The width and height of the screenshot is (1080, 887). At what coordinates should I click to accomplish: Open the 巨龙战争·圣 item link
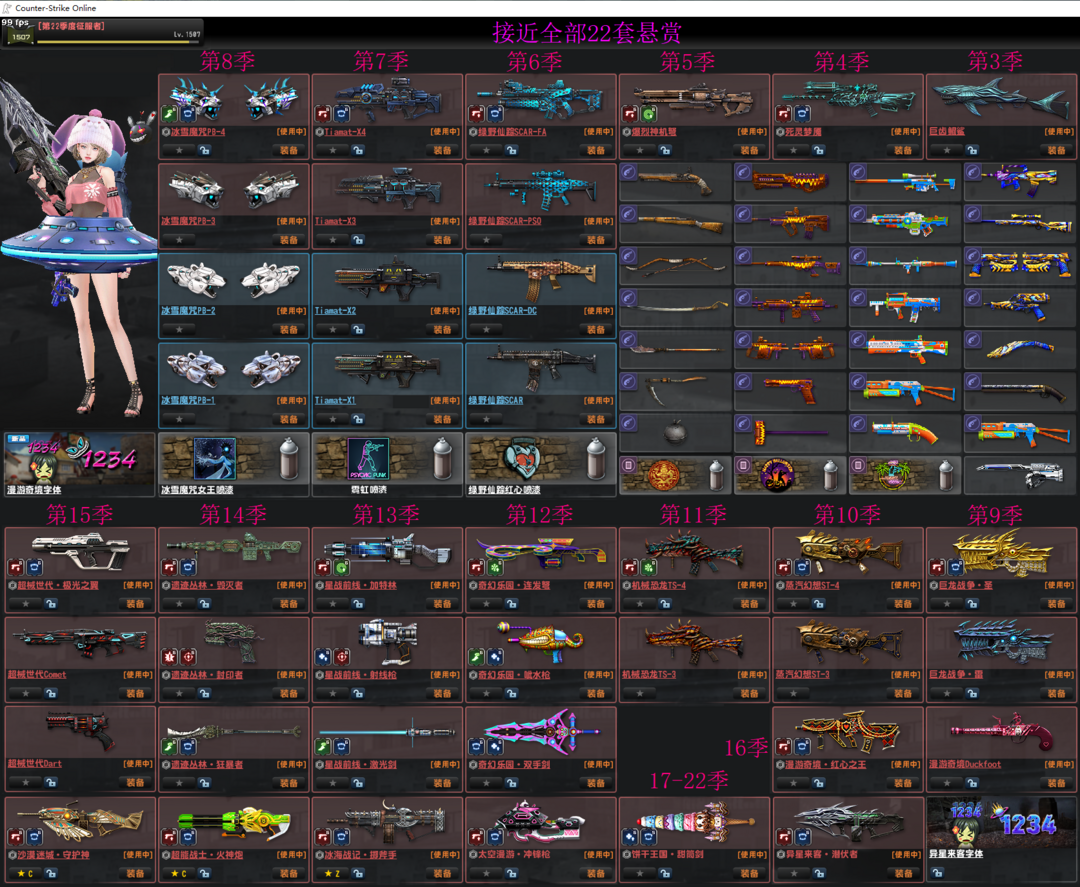pos(966,585)
